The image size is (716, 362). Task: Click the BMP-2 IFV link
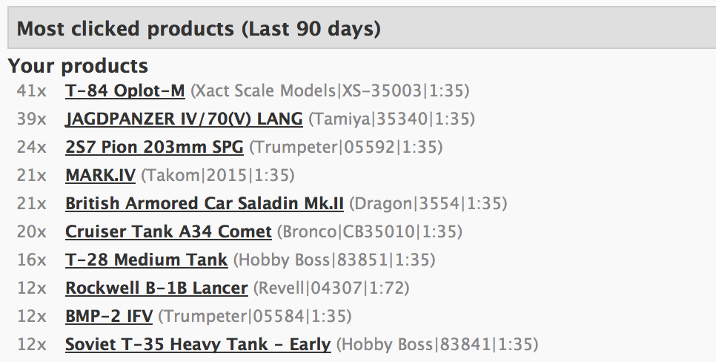109,316
